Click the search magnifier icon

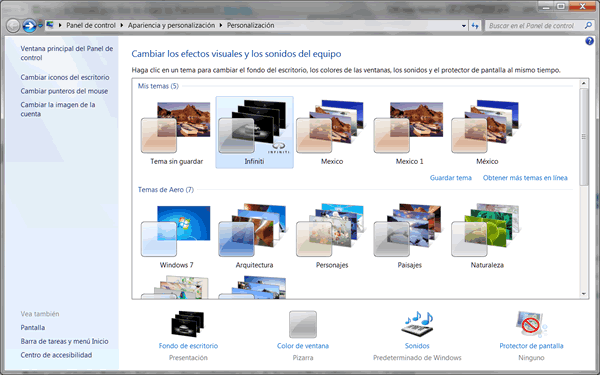(x=588, y=26)
